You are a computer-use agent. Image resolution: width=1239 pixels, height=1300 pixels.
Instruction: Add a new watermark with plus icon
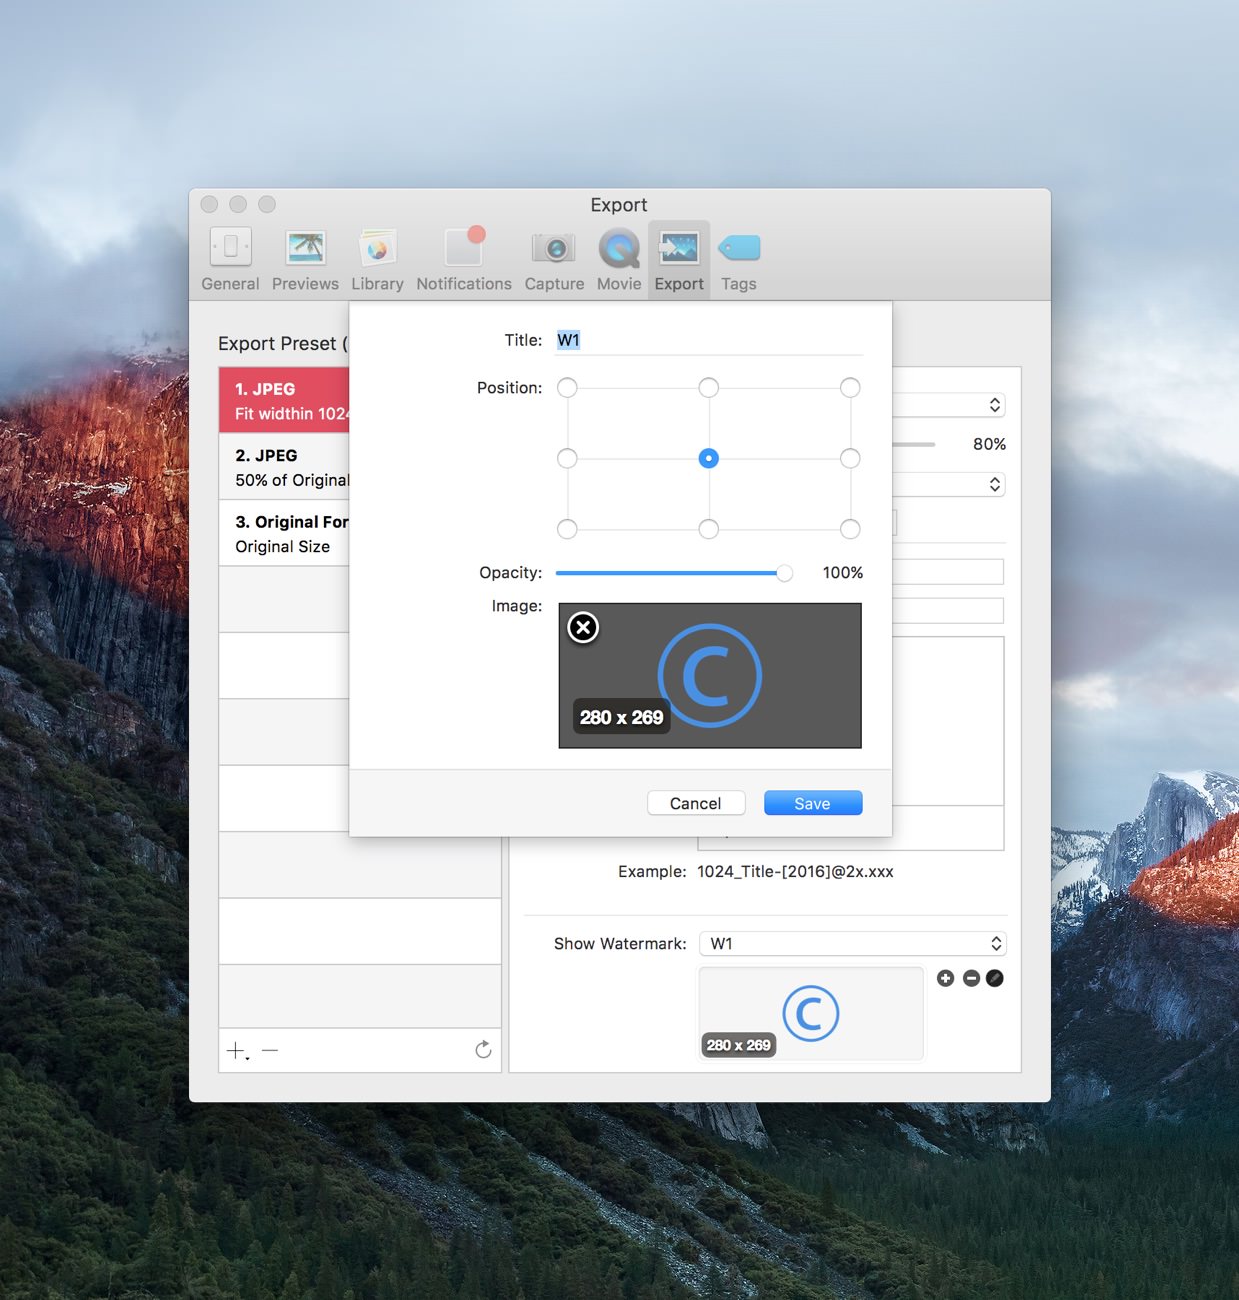945,978
